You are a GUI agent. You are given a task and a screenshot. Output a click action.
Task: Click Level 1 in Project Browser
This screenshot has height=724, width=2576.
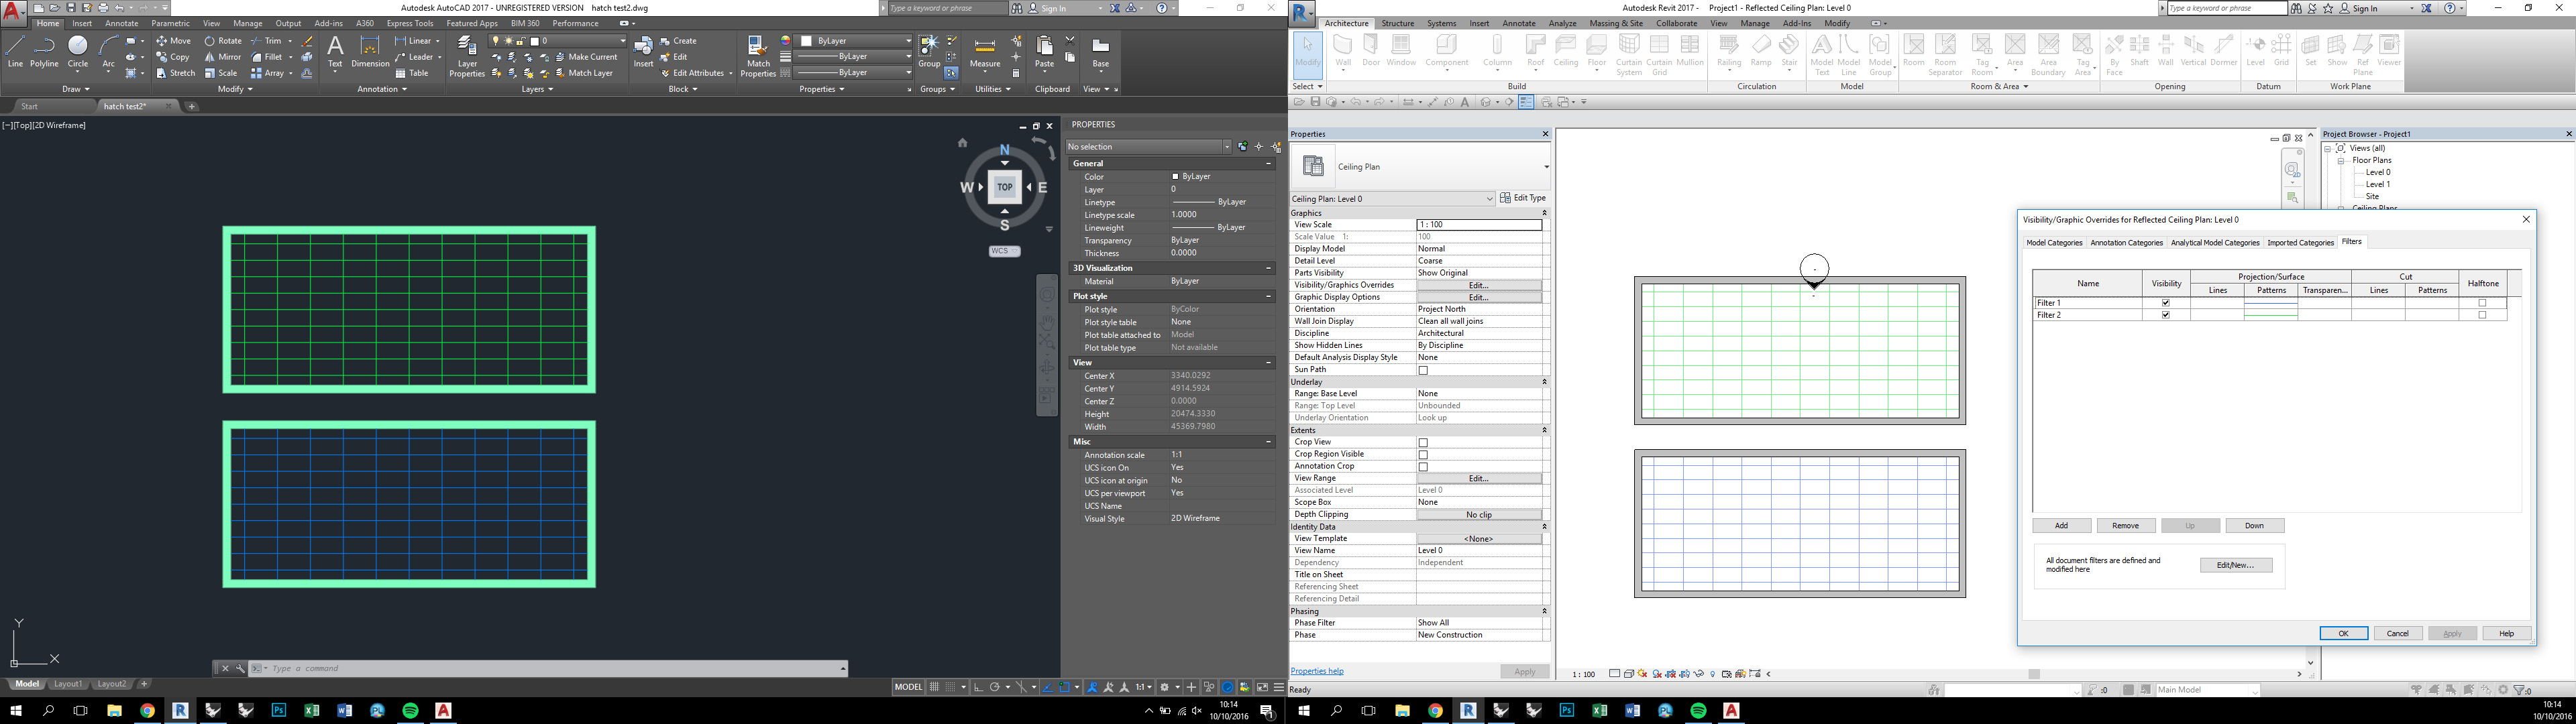pyautogui.click(x=2377, y=184)
